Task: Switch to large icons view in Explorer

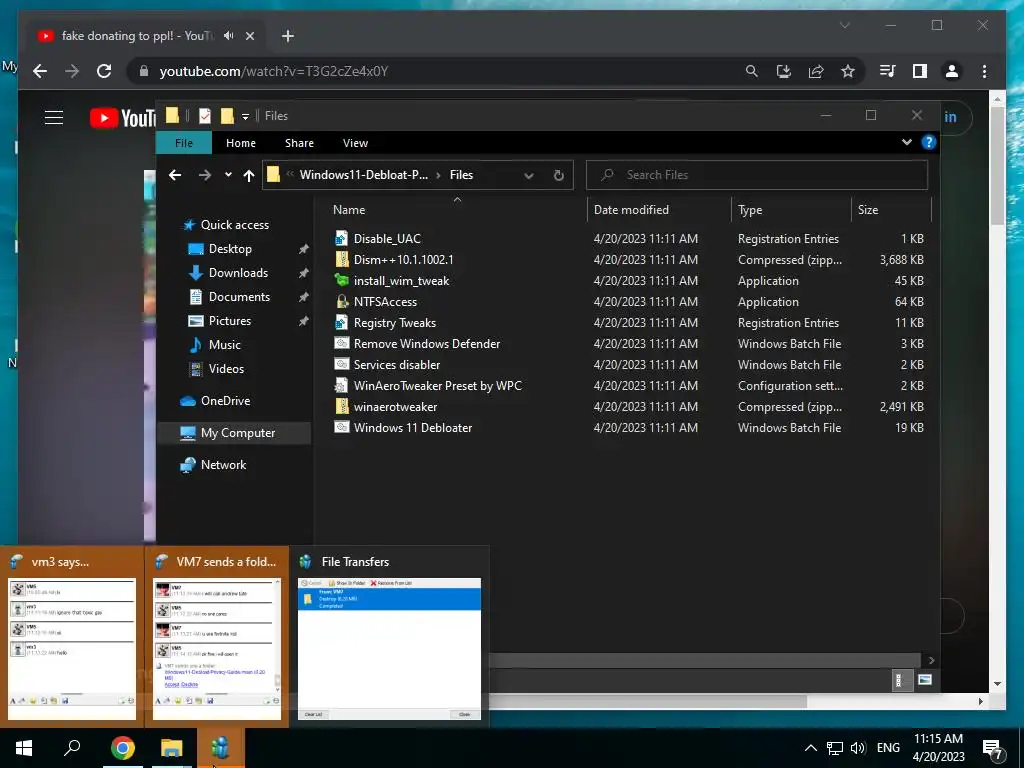Action: coord(925,680)
